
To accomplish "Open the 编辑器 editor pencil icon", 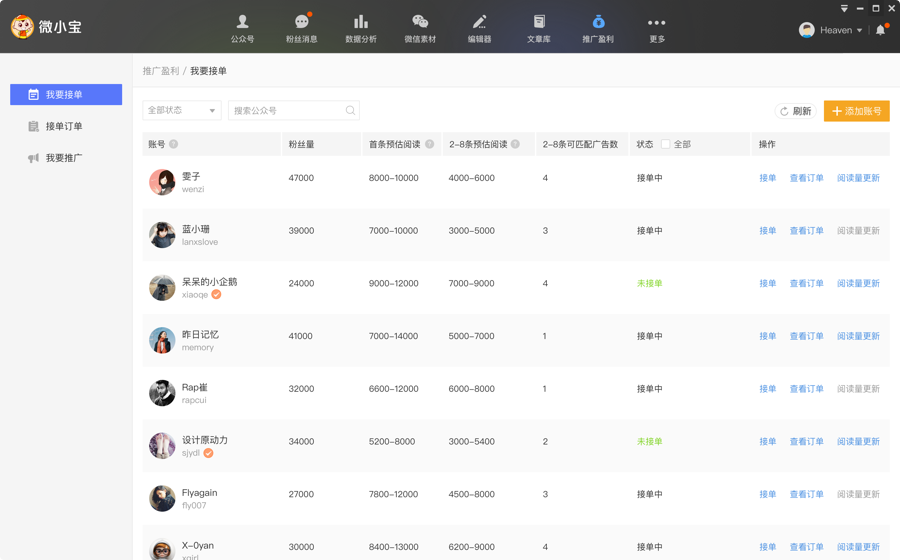I will [x=479, y=22].
